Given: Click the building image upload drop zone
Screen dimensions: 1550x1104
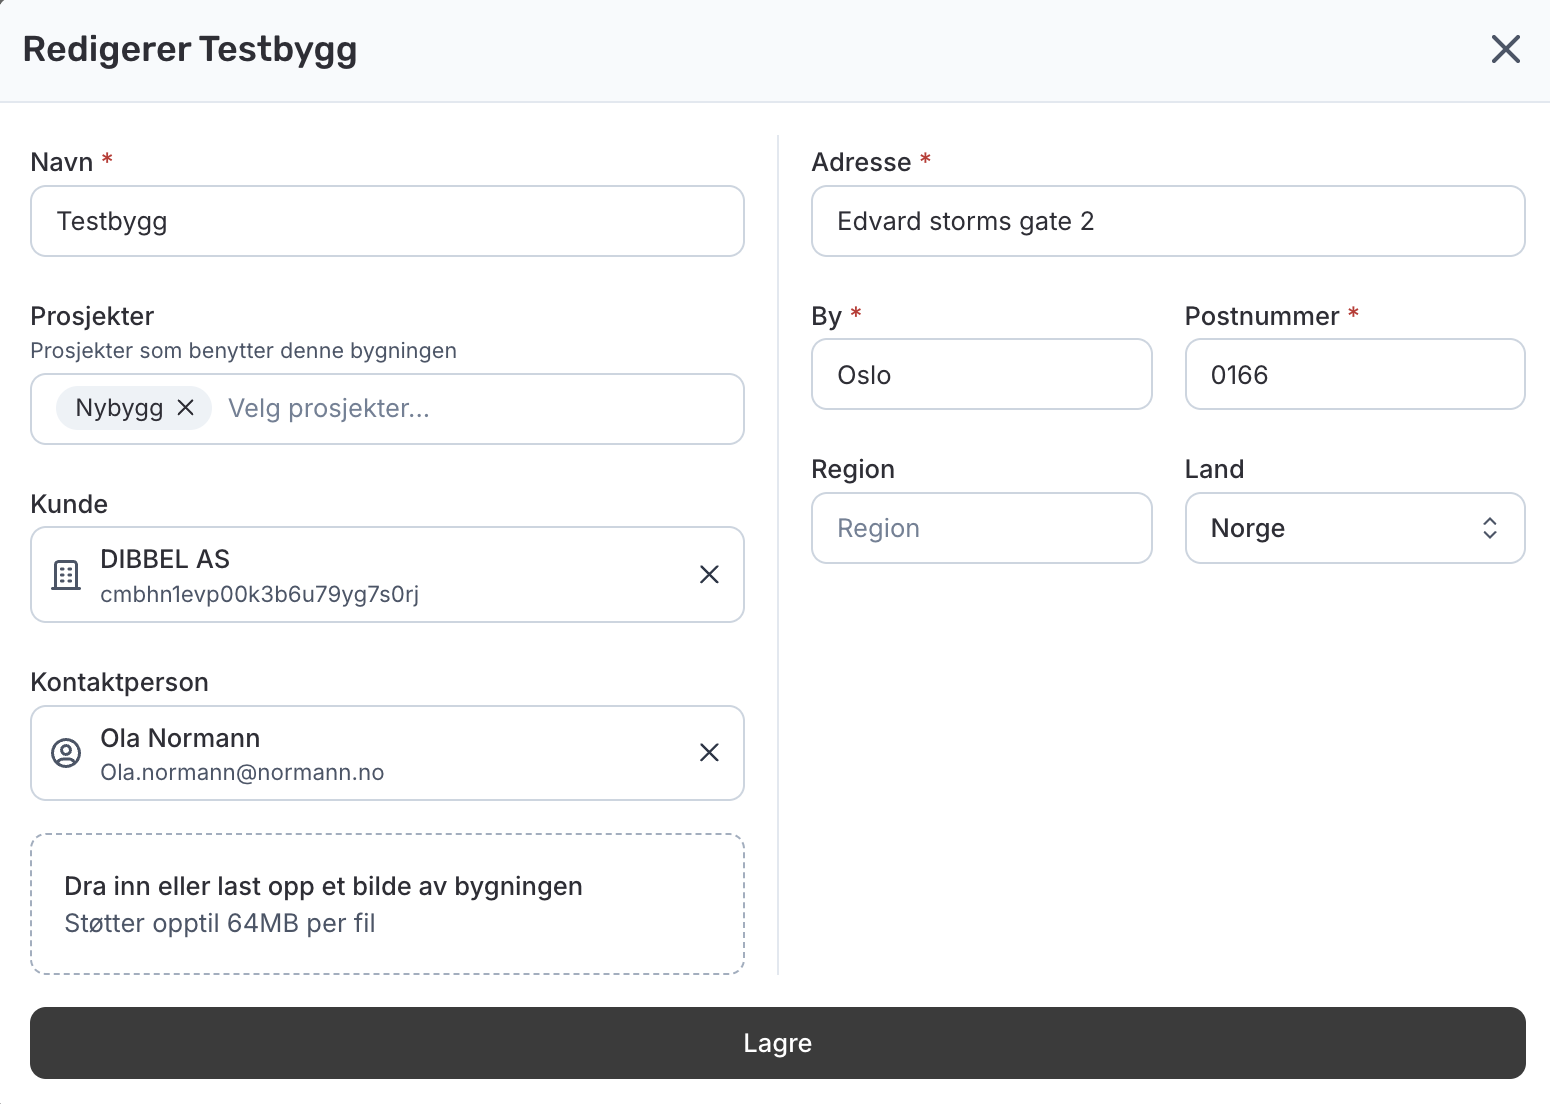Looking at the screenshot, I should [x=387, y=904].
